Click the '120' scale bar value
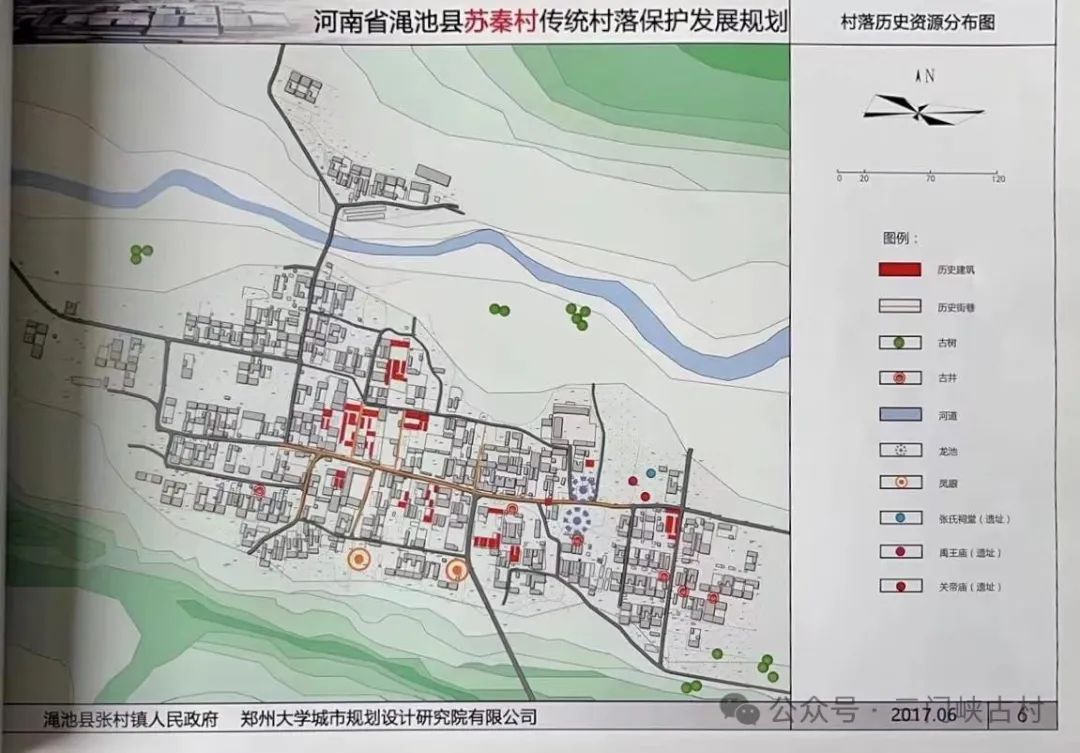This screenshot has width=1080, height=753. [x=998, y=179]
